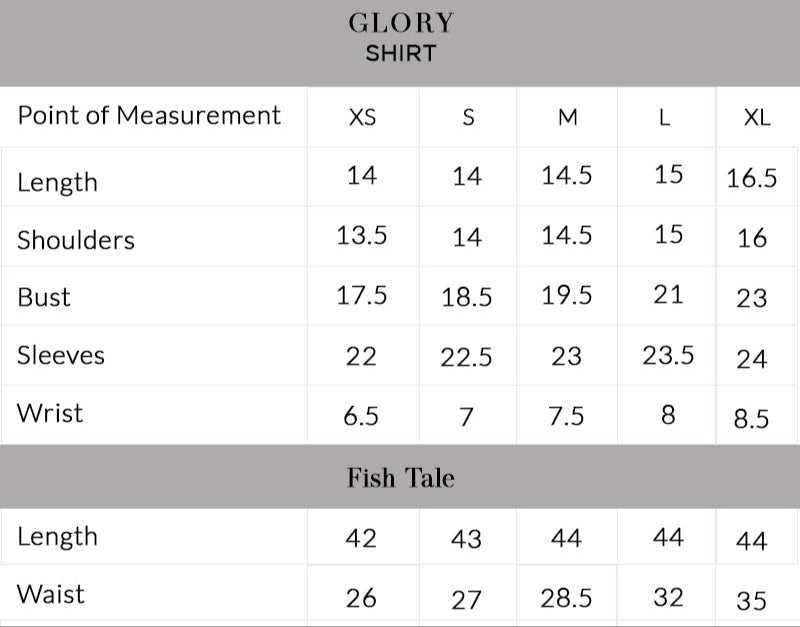Select the Point of Measurement header

coord(149,115)
